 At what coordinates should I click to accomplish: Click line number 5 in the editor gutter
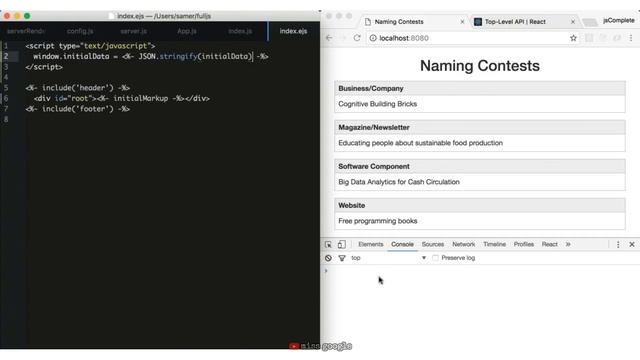(6, 88)
